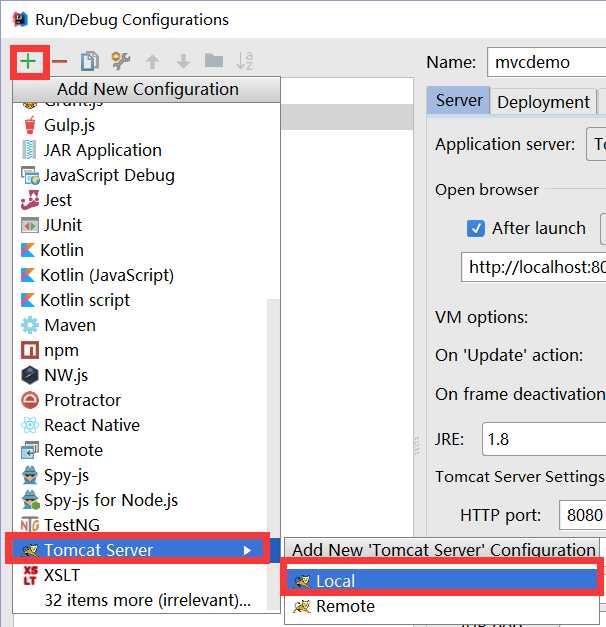Select Remote debug configuration type
This screenshot has height=627, width=606.
pyautogui.click(x=140, y=450)
